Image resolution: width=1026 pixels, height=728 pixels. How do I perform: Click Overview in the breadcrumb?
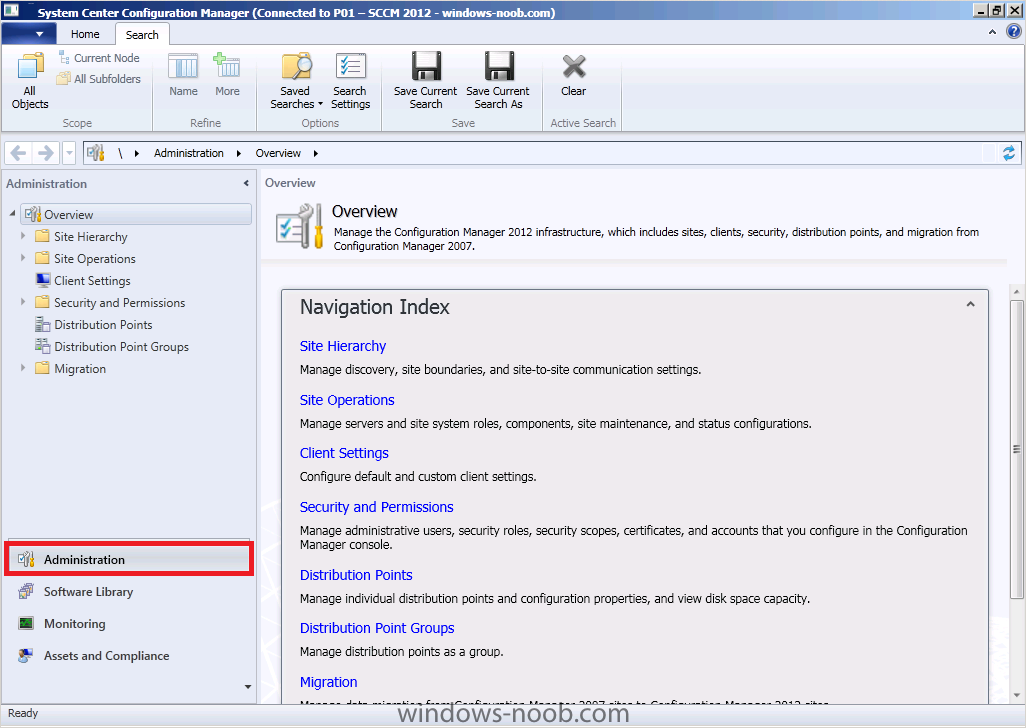(278, 153)
